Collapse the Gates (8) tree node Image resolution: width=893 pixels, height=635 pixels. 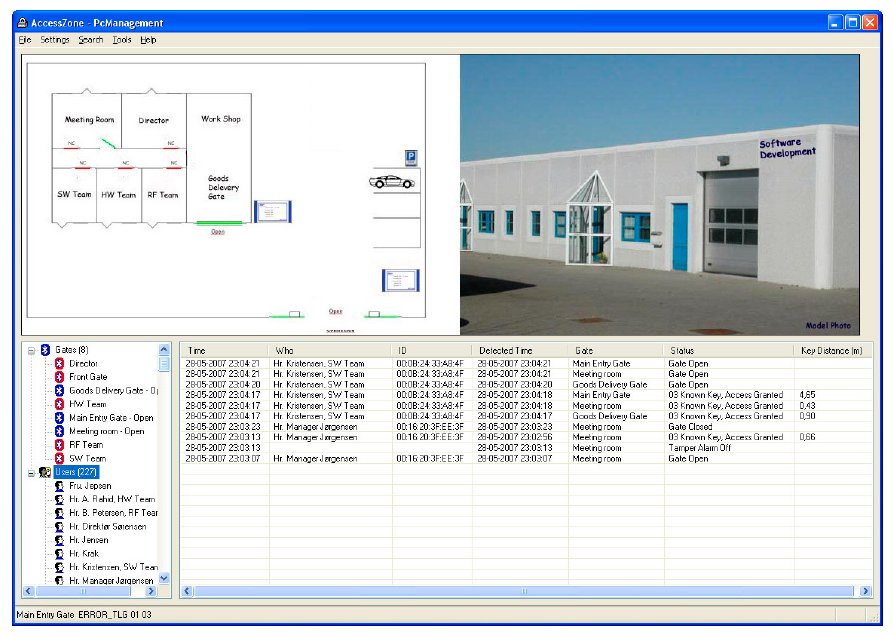pyautogui.click(x=31, y=350)
